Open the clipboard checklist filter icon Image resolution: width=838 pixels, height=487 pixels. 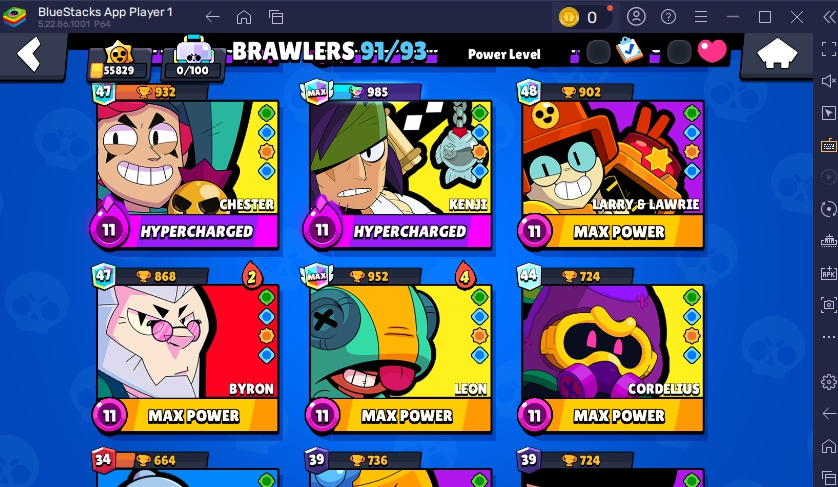629,50
